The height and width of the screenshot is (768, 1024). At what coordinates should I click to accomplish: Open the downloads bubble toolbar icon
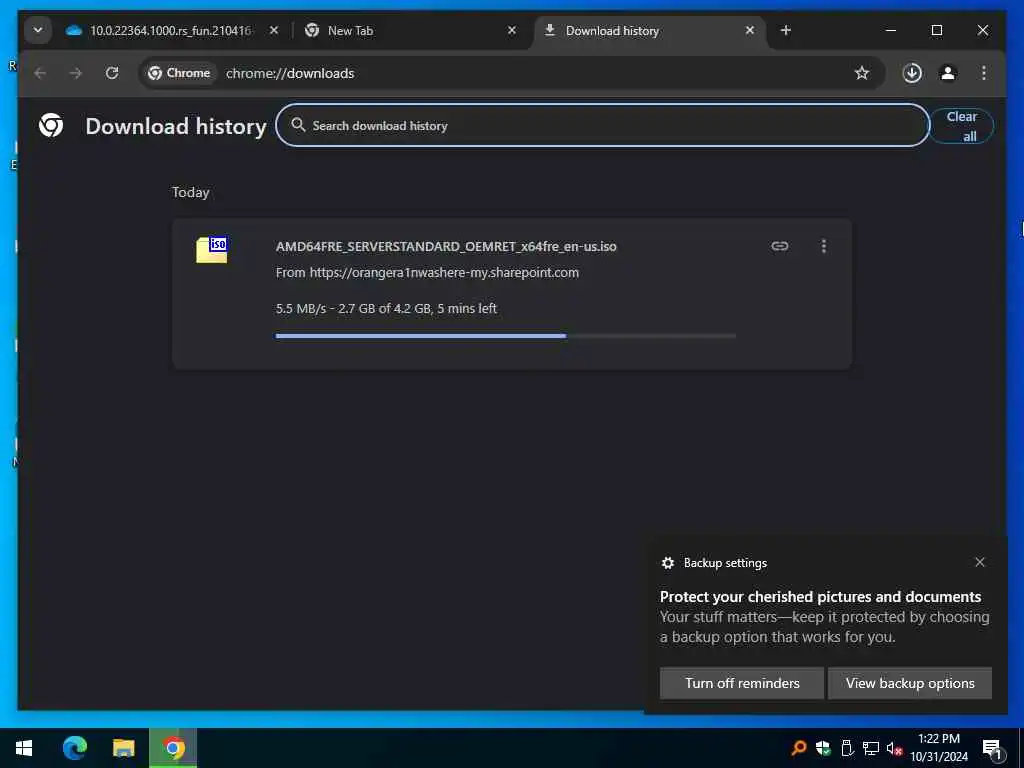pos(912,73)
